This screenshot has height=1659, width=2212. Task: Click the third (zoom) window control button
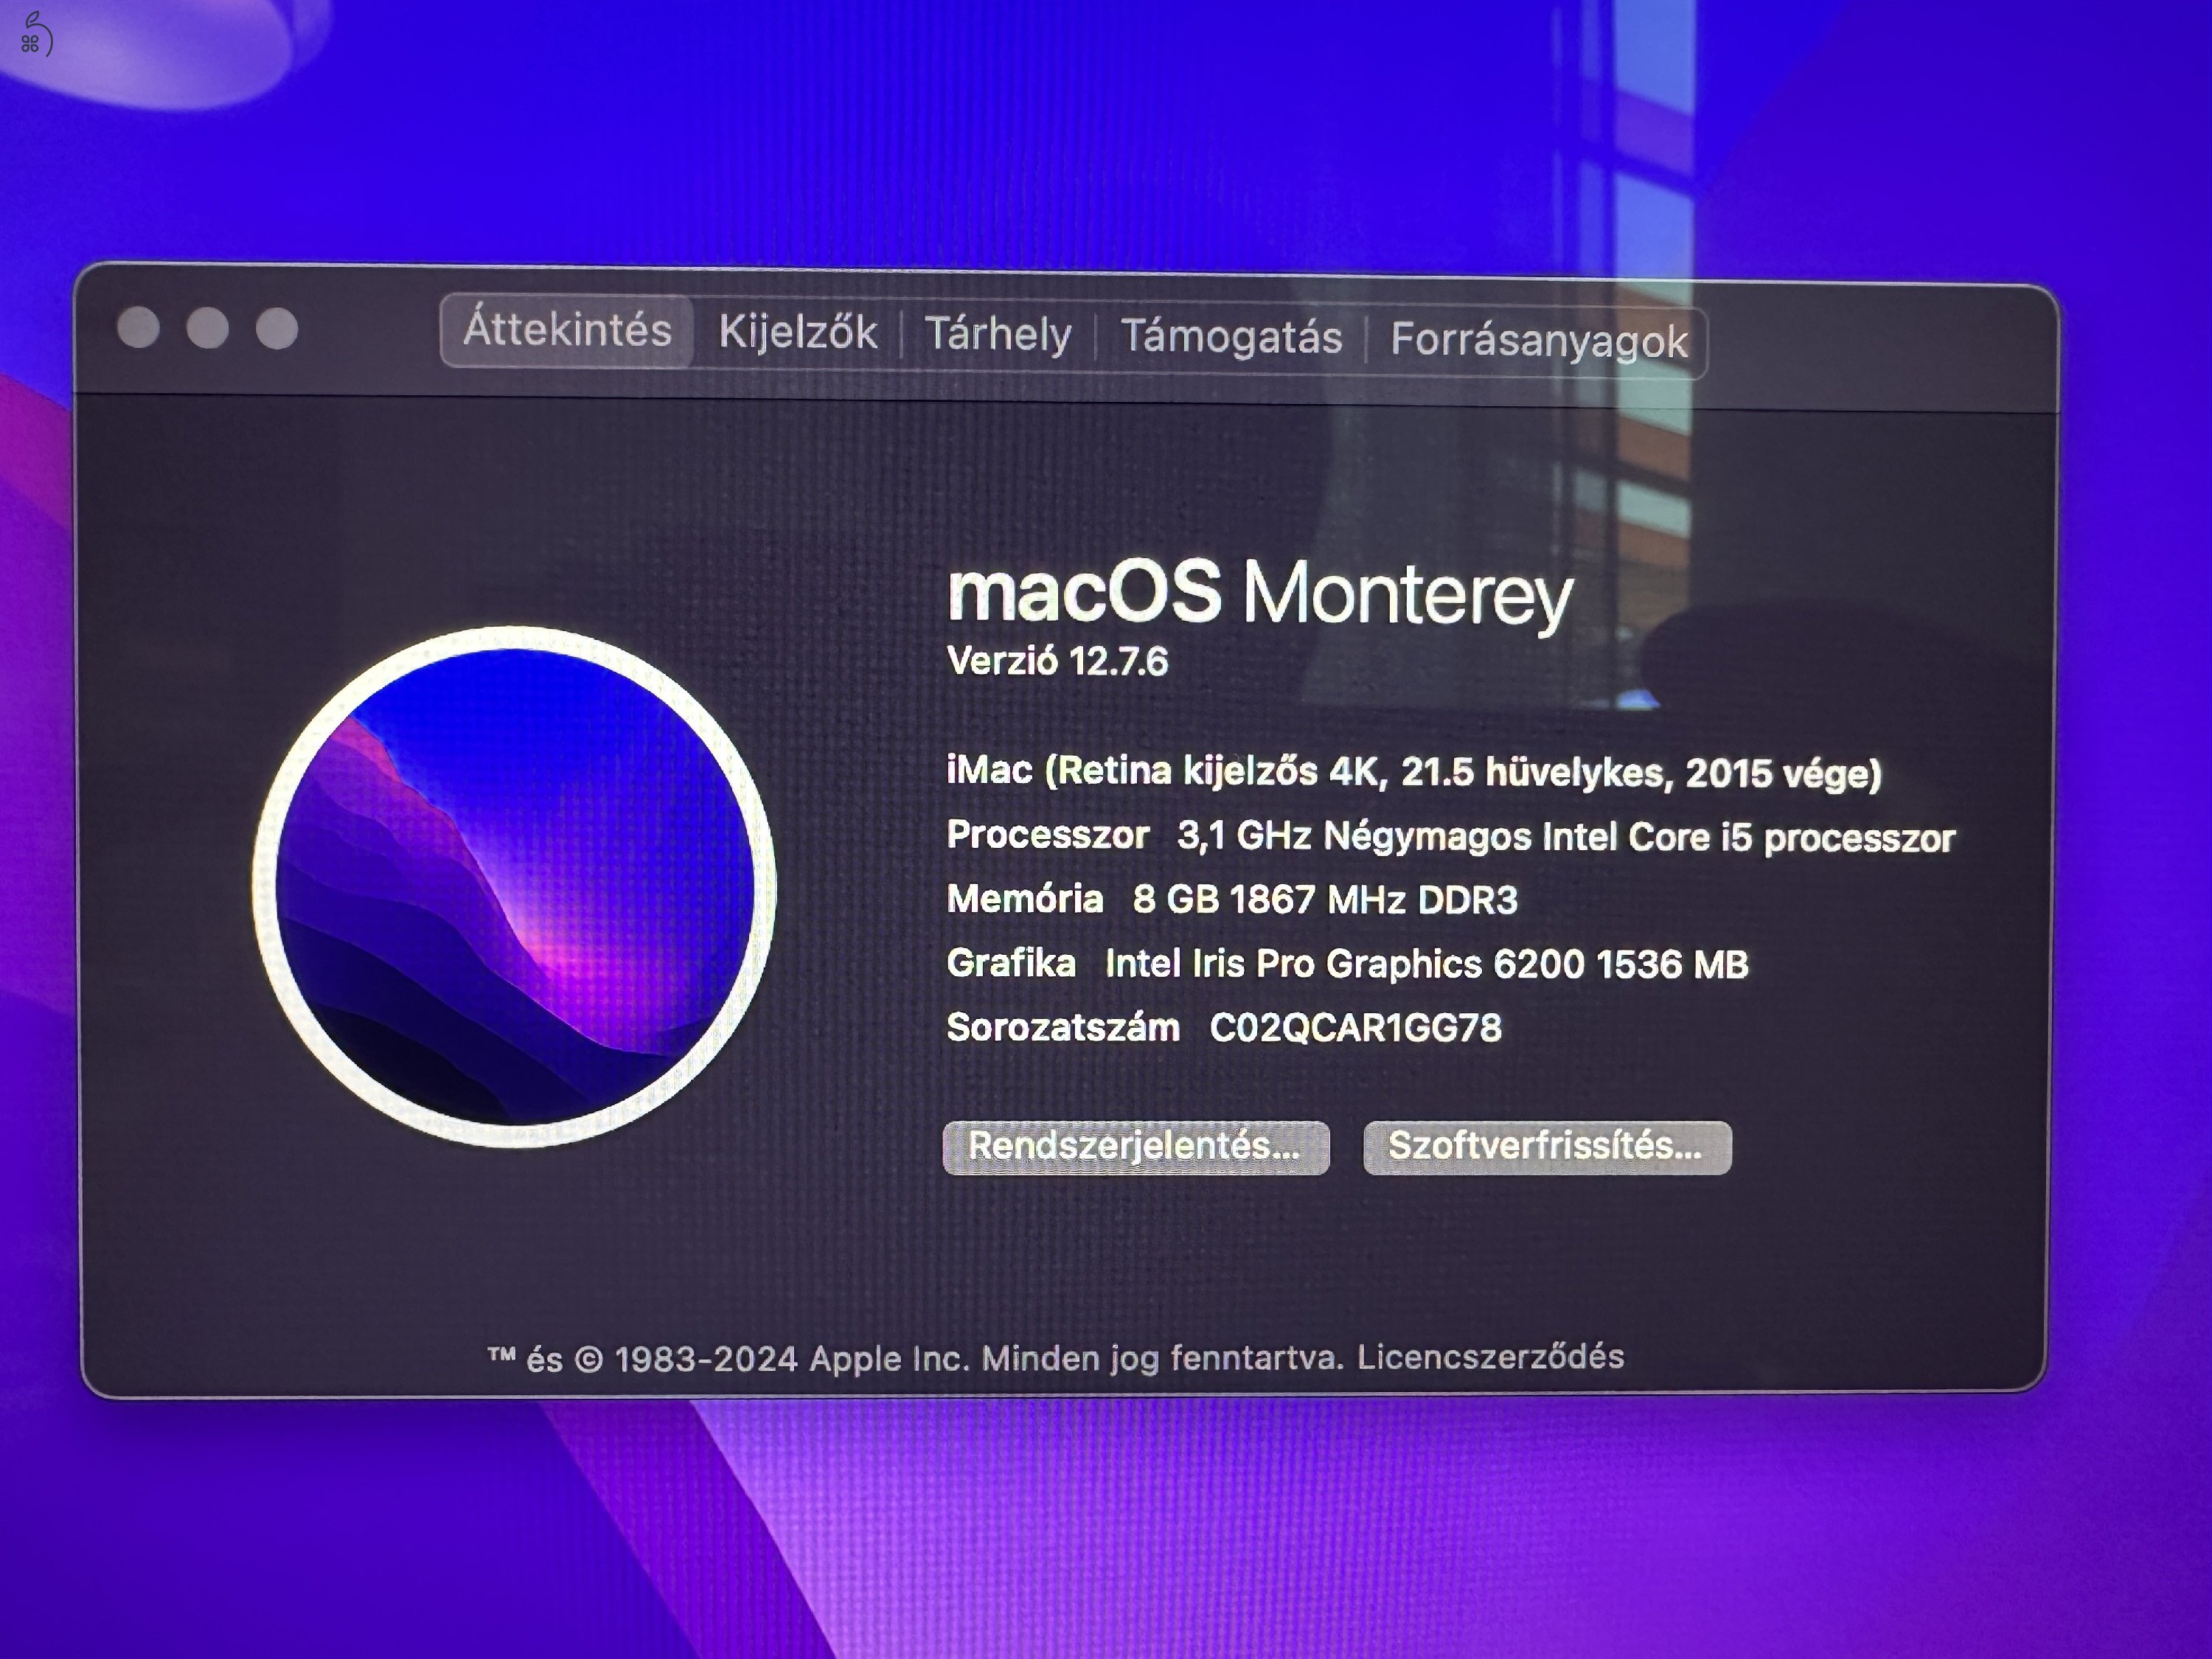277,328
